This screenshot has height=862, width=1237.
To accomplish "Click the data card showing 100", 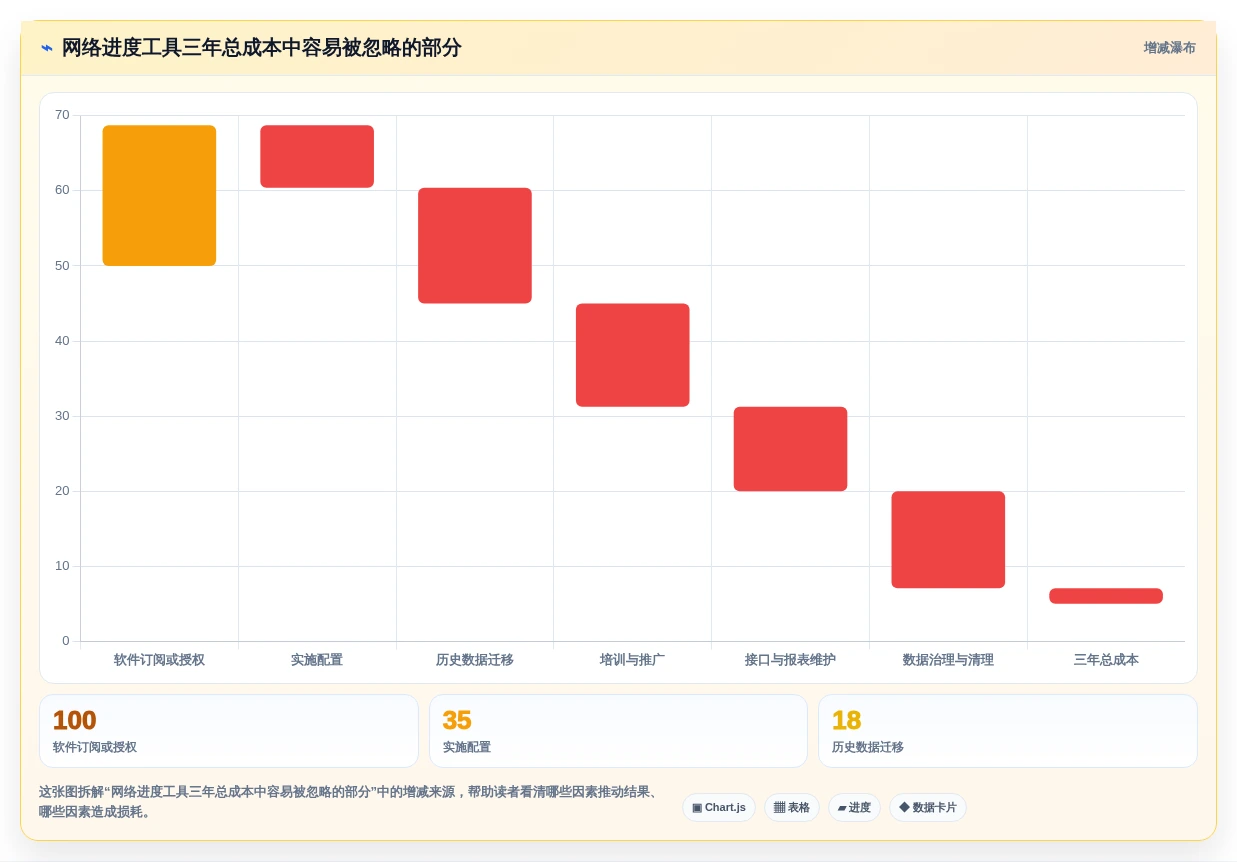I will (x=229, y=731).
